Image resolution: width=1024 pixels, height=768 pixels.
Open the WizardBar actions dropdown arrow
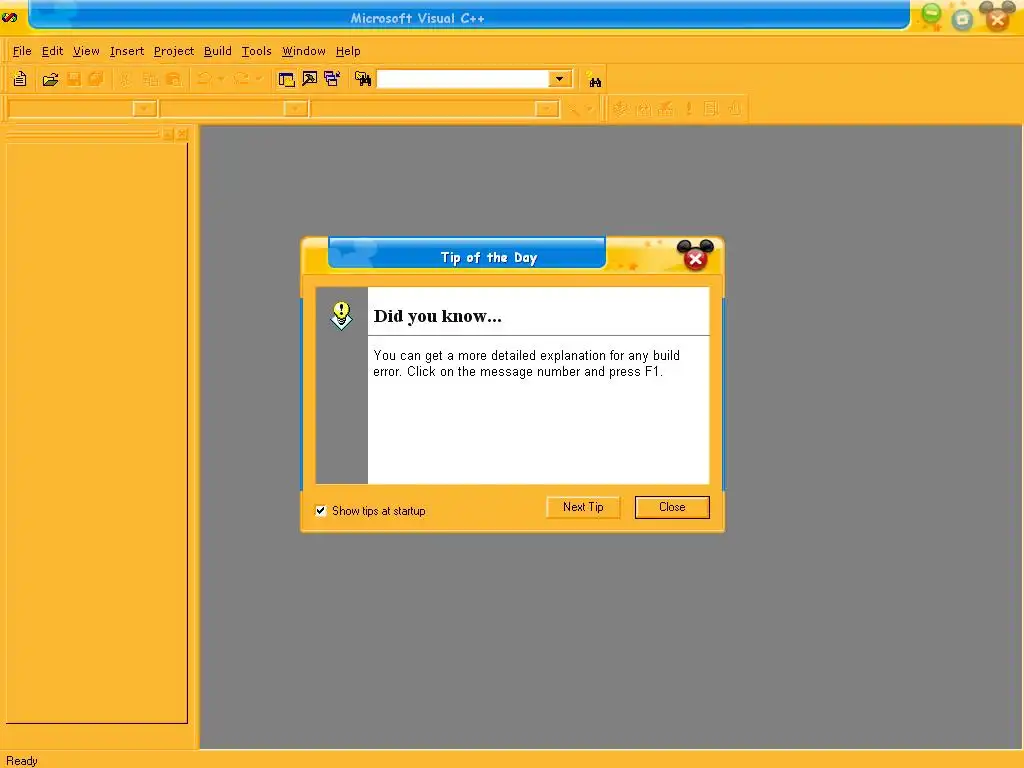point(588,109)
